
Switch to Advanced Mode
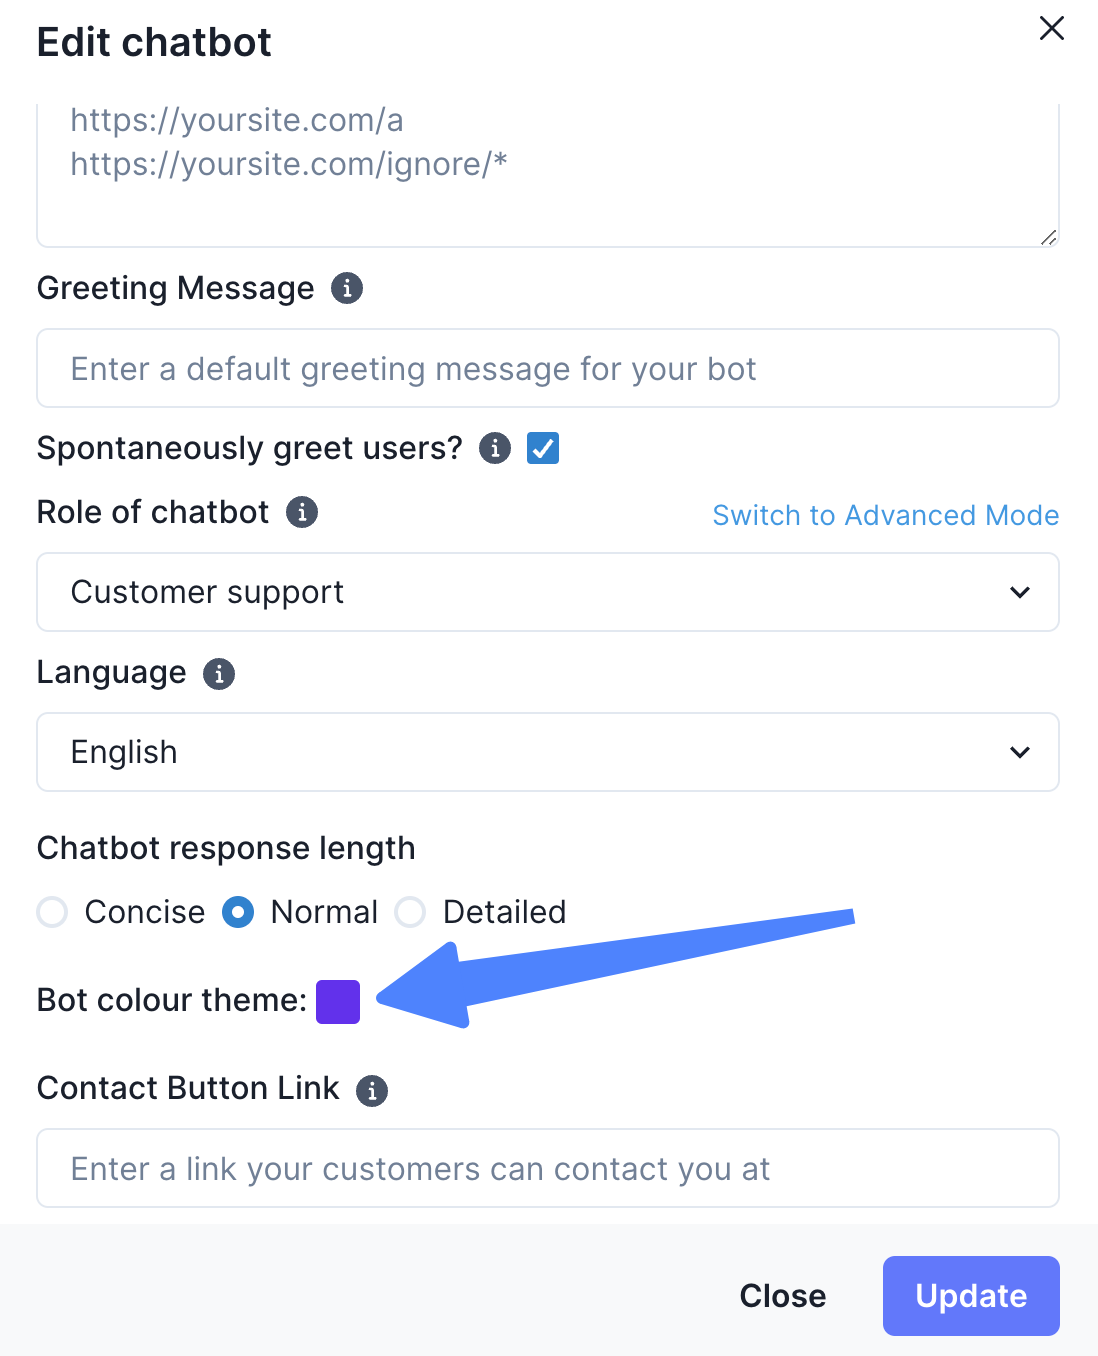click(x=885, y=515)
